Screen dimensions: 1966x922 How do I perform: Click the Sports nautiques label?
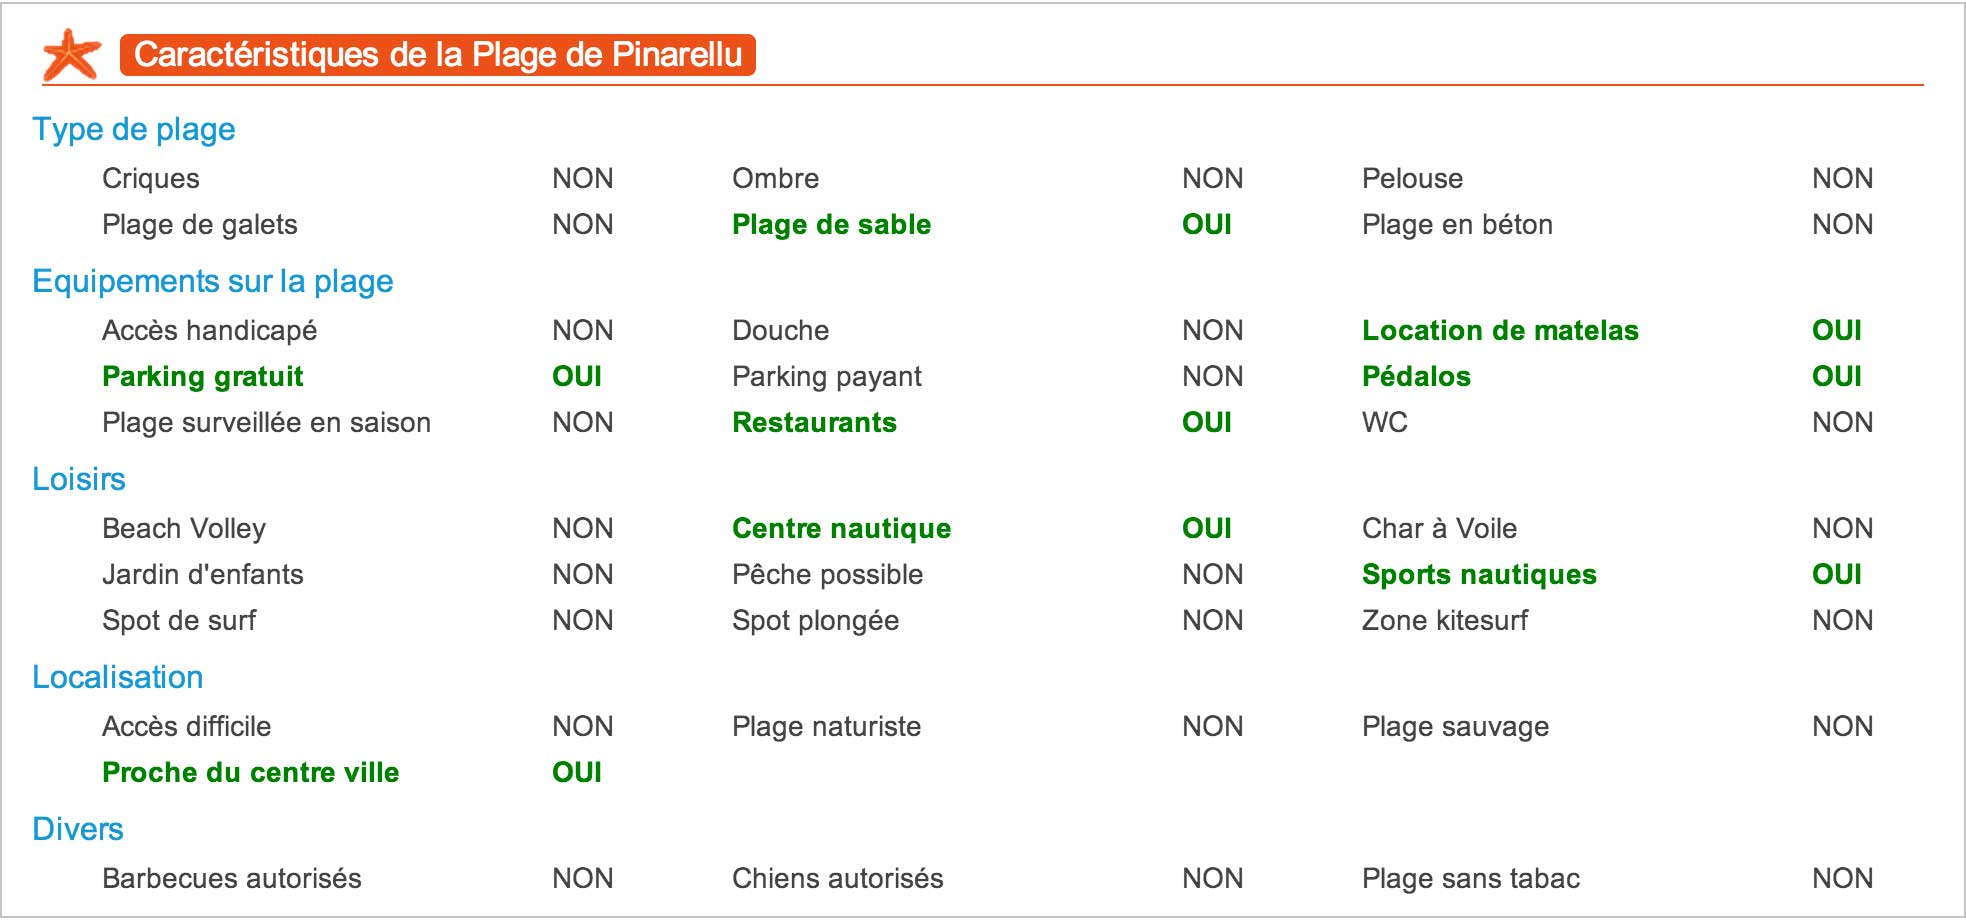click(1480, 574)
